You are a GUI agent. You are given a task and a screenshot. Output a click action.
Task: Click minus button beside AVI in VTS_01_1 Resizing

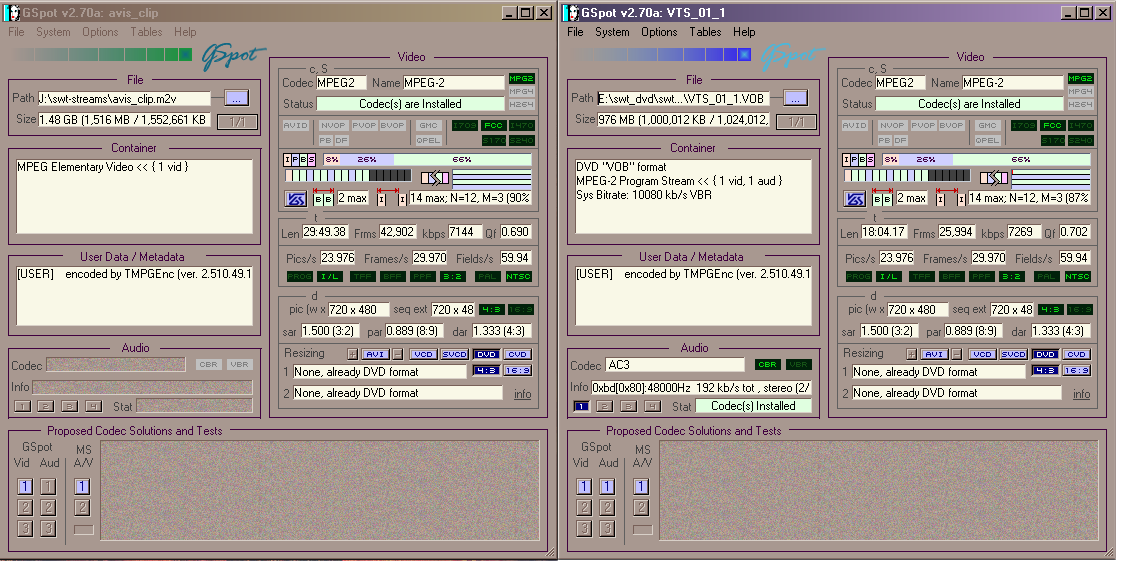(x=955, y=354)
